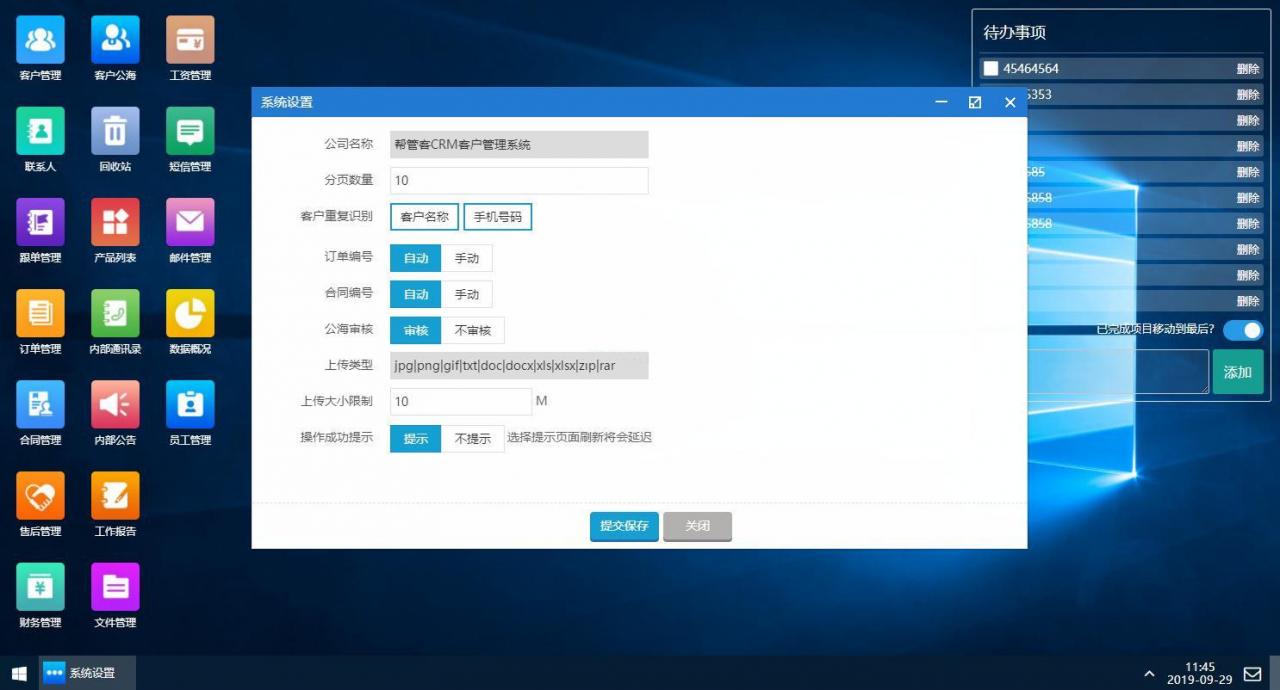This screenshot has width=1280, height=690.
Task: Switch 公海审核 to 不审核
Action: 473,330
